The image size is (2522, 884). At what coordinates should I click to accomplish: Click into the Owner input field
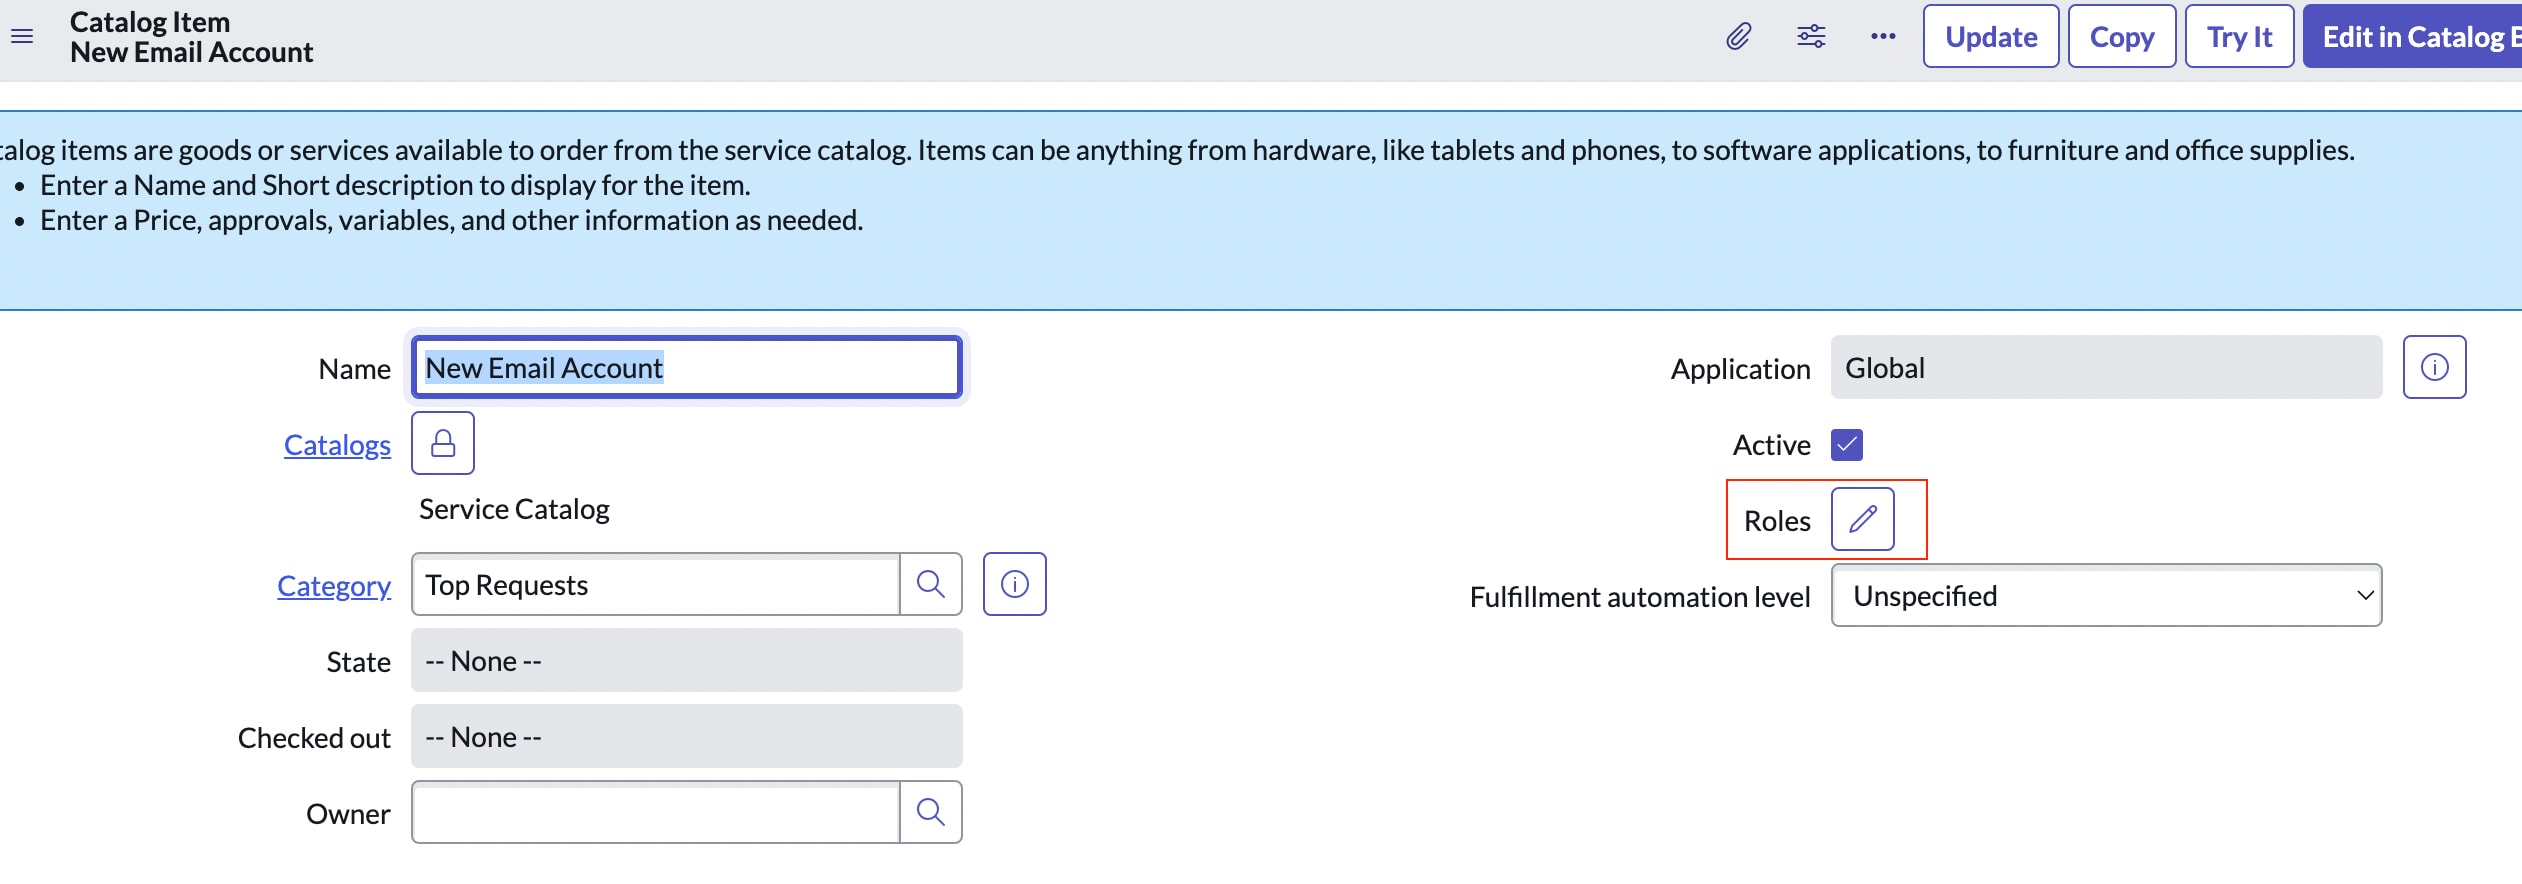656,812
